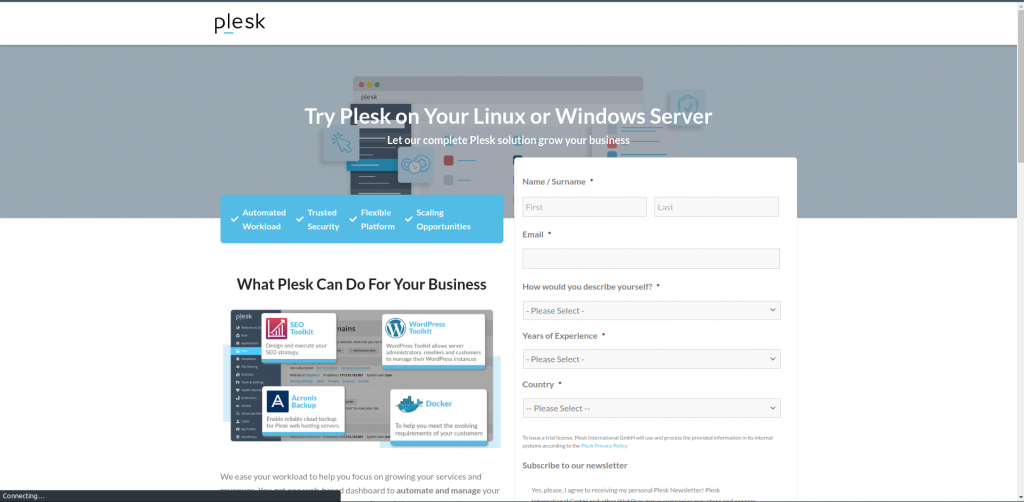The width and height of the screenshot is (1024, 502).
Task: Open the Country selection dropdown
Action: [651, 408]
